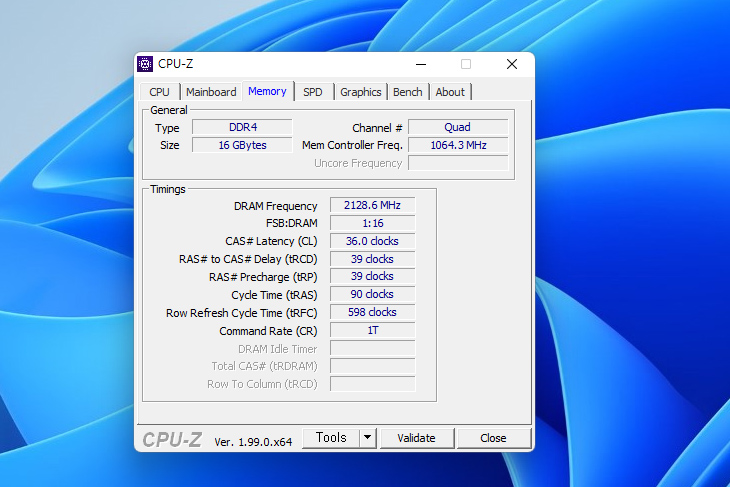
Task: Click the 2128.6 MHz DRAM frequency value
Action: pyautogui.click(x=372, y=205)
